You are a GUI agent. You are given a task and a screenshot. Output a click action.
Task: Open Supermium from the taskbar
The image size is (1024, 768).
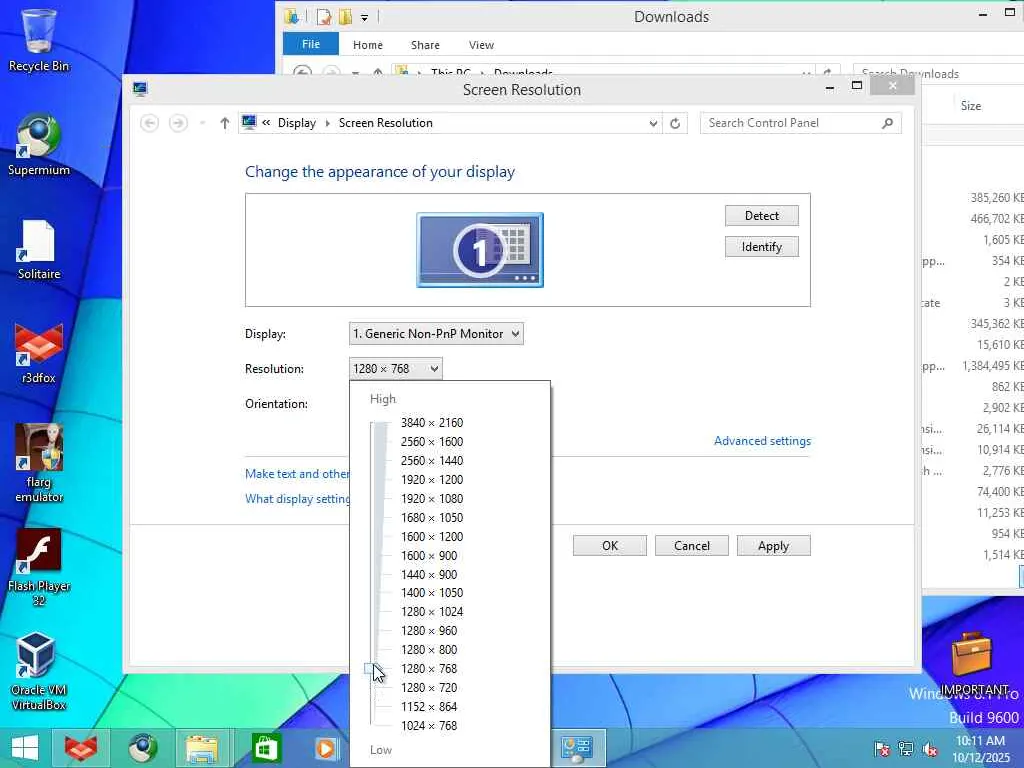pyautogui.click(x=142, y=748)
